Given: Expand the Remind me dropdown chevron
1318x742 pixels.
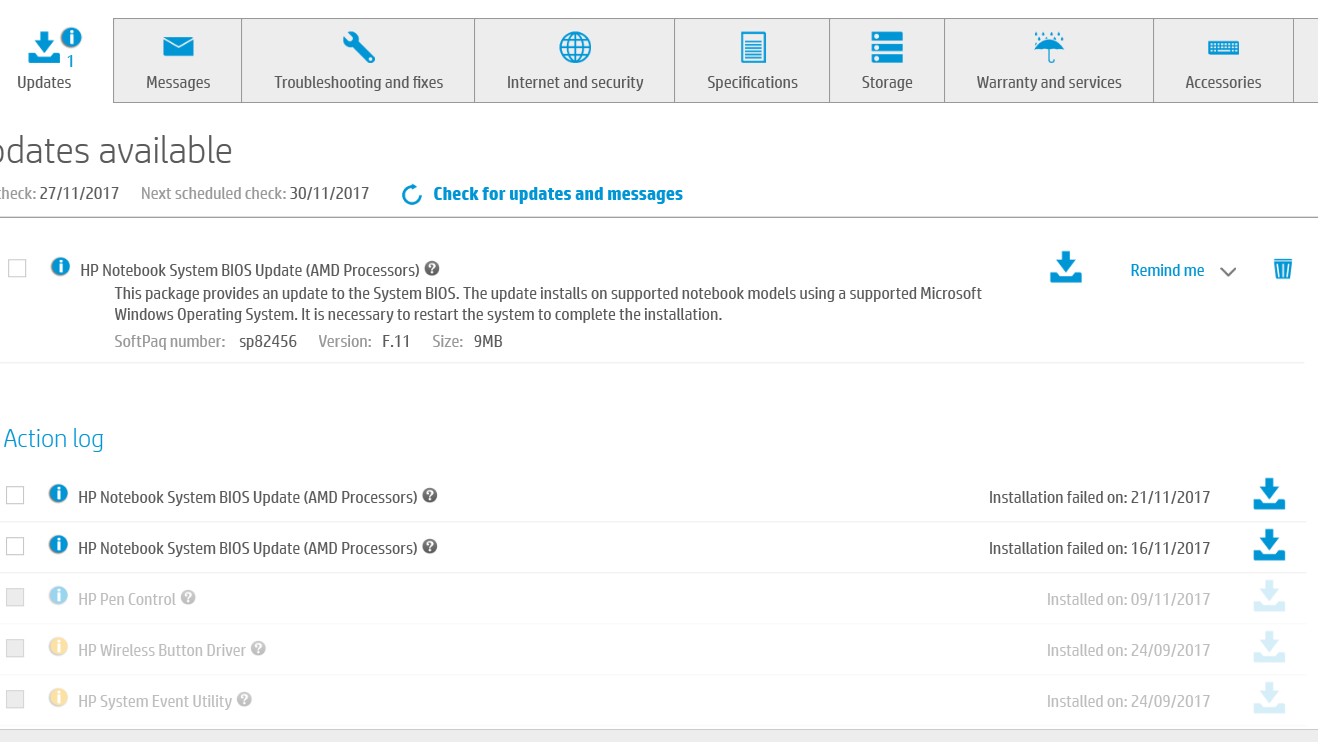Looking at the screenshot, I should coord(1229,272).
